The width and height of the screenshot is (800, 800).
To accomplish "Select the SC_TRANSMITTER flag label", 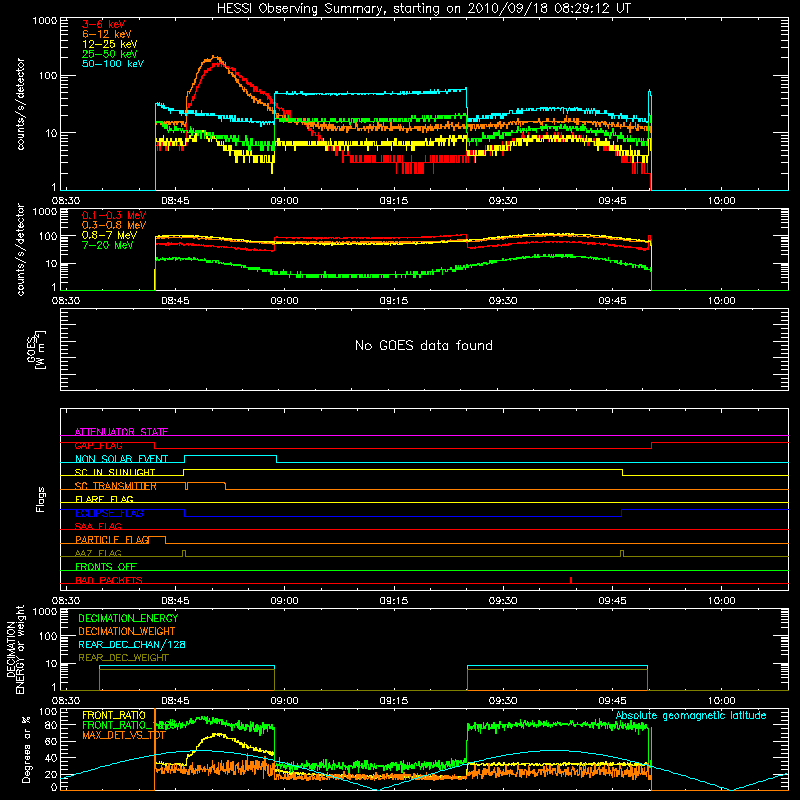I will point(116,486).
